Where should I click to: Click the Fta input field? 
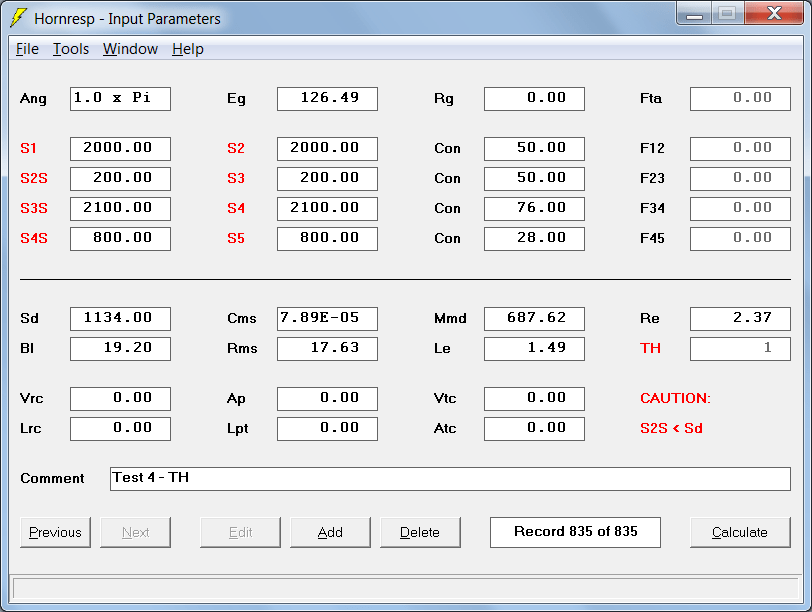tap(741, 99)
